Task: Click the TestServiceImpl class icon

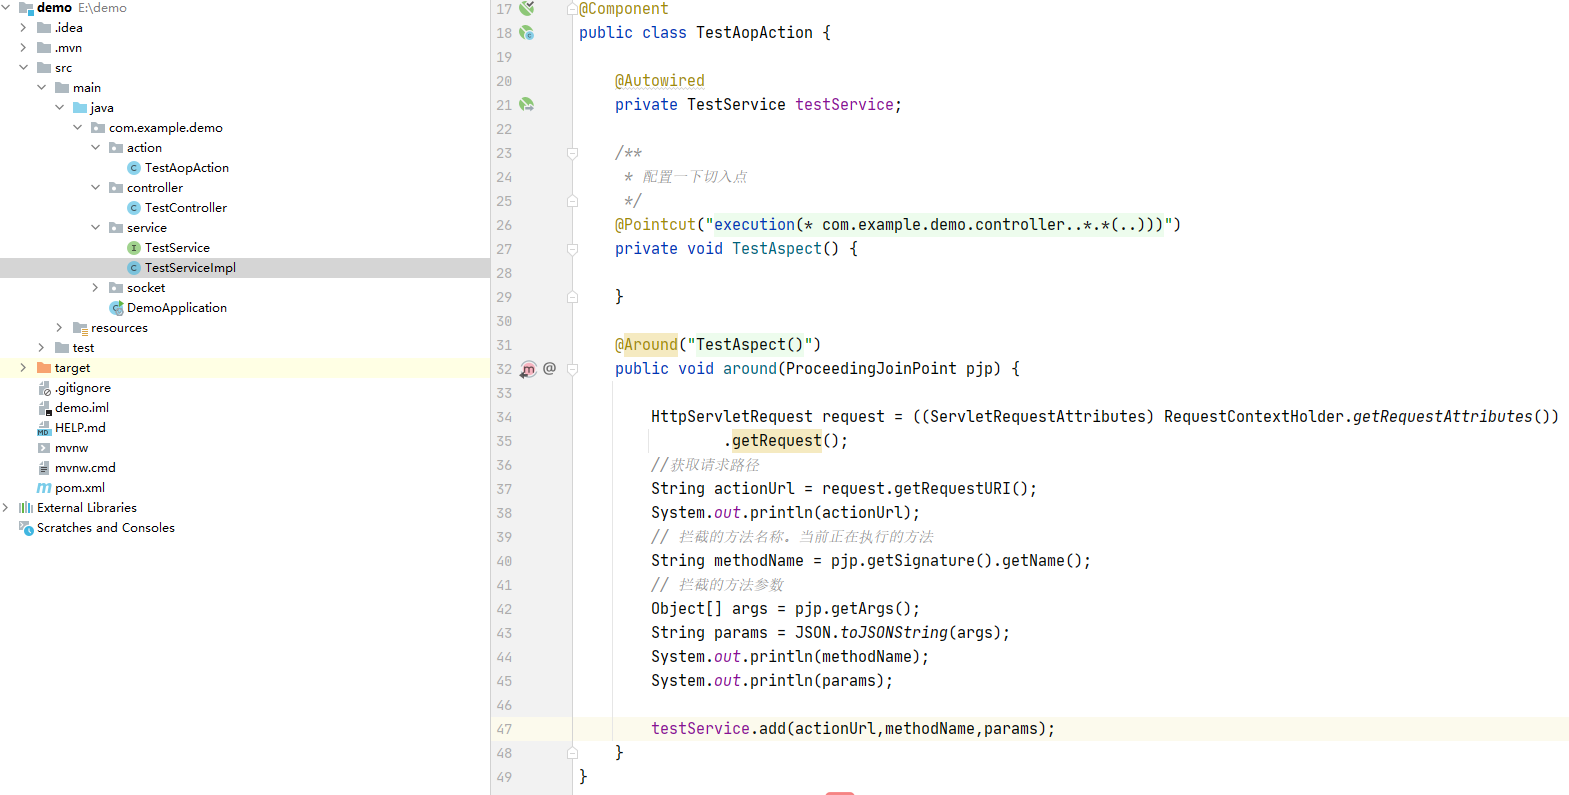Action: click(134, 268)
